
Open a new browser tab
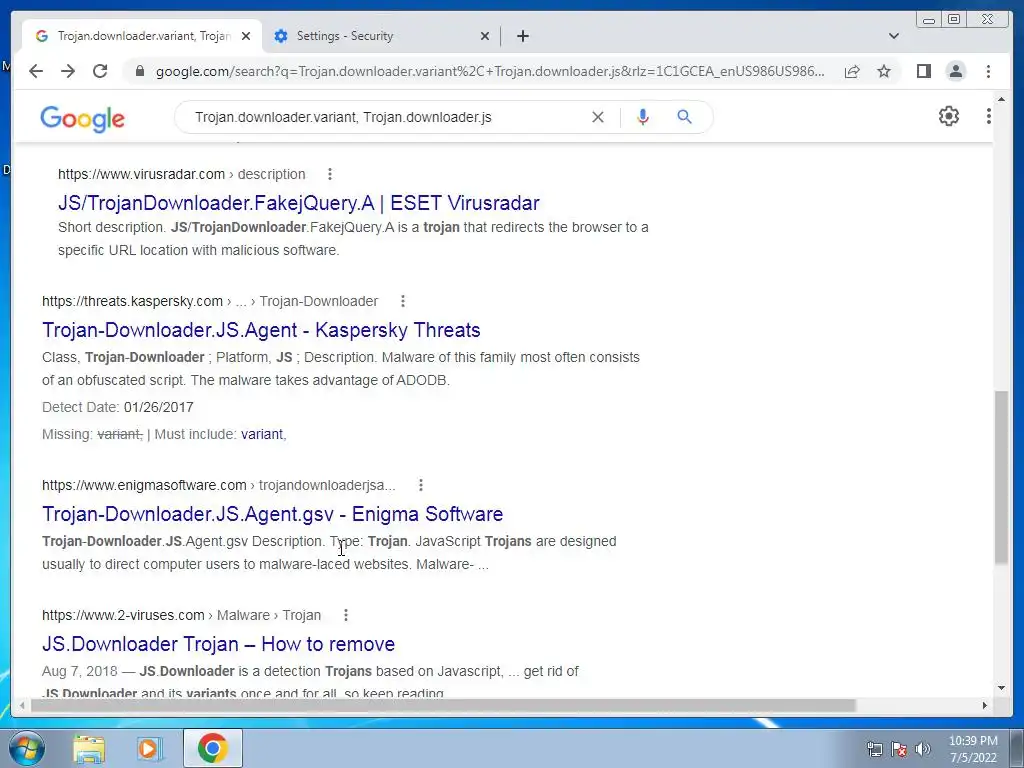522,36
